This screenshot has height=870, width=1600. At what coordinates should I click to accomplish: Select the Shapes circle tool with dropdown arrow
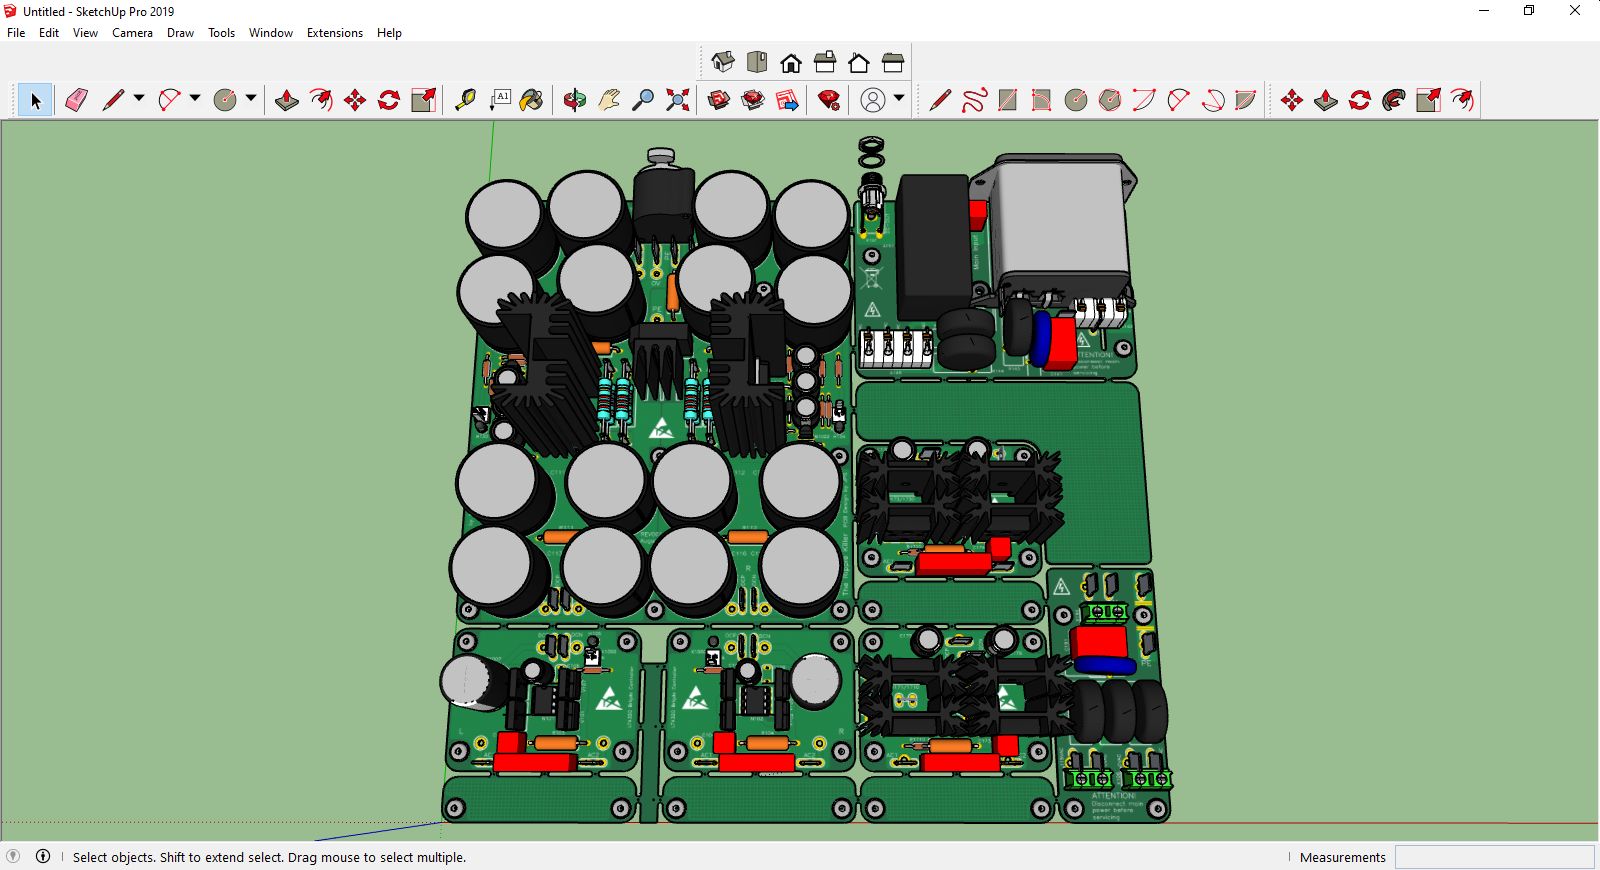pos(225,100)
